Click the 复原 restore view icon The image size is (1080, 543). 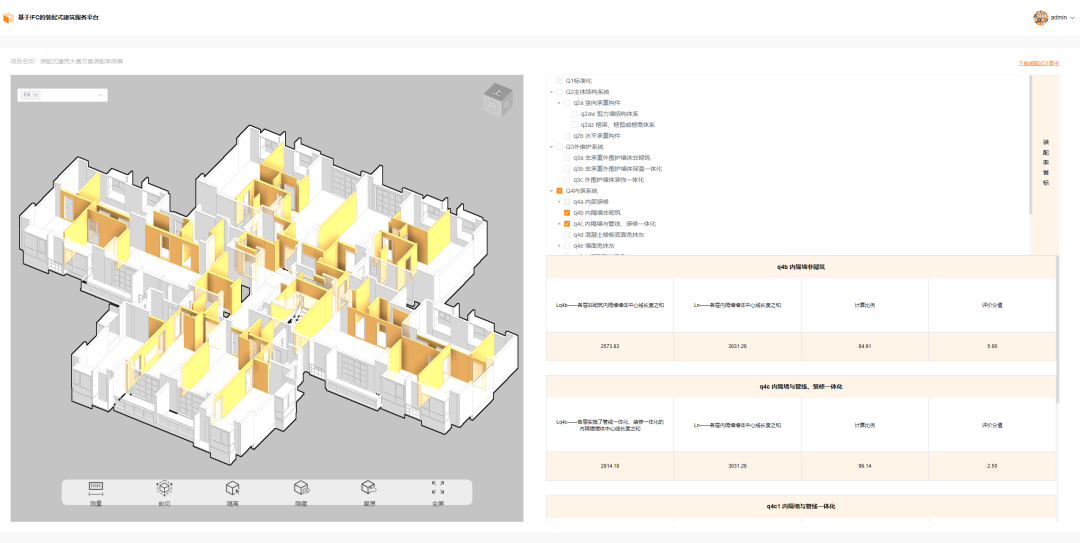pyautogui.click(x=368, y=489)
